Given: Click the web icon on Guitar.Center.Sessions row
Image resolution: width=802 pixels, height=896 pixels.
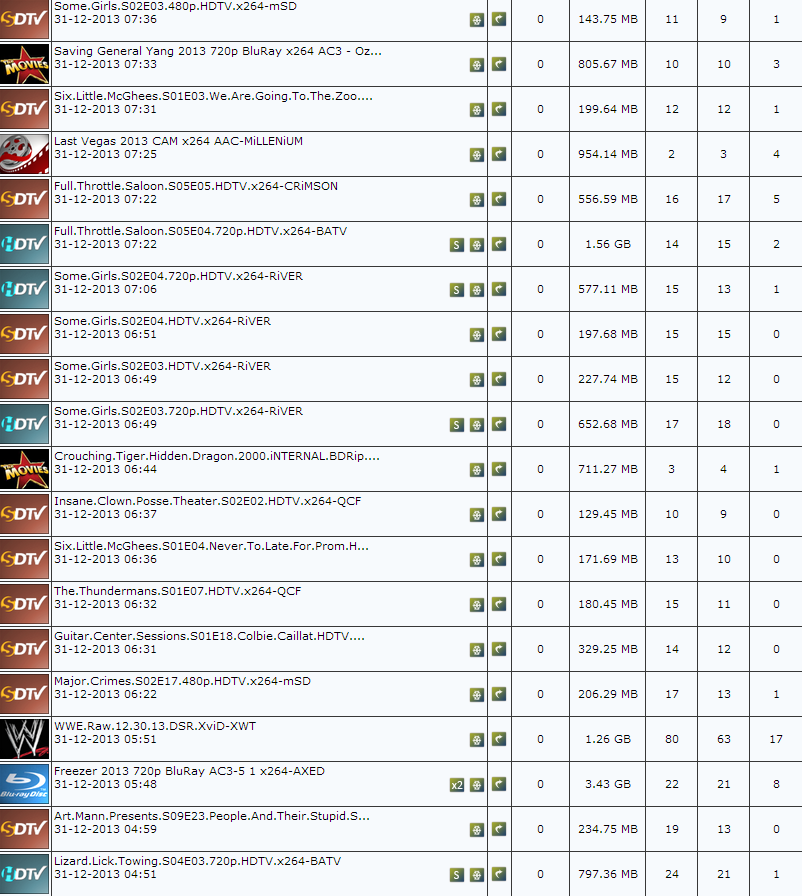Looking at the screenshot, I should pyautogui.click(x=477, y=650).
